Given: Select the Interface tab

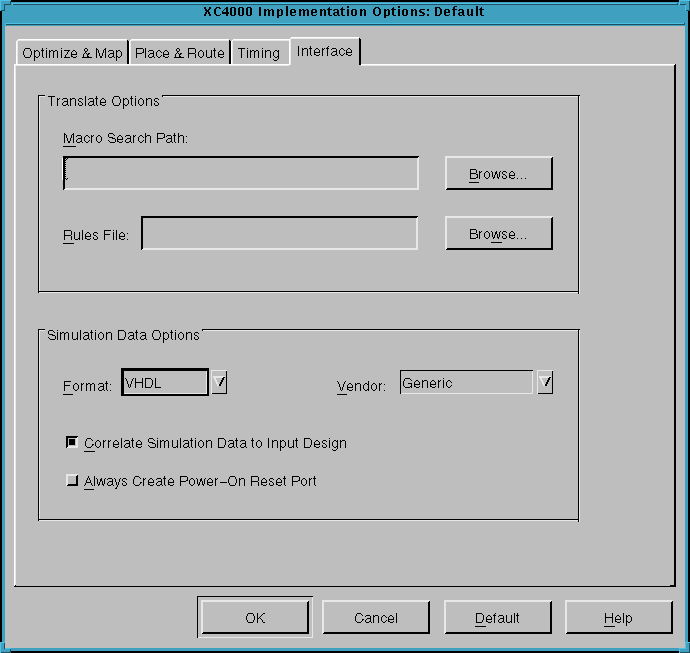Looking at the screenshot, I should [x=325, y=51].
